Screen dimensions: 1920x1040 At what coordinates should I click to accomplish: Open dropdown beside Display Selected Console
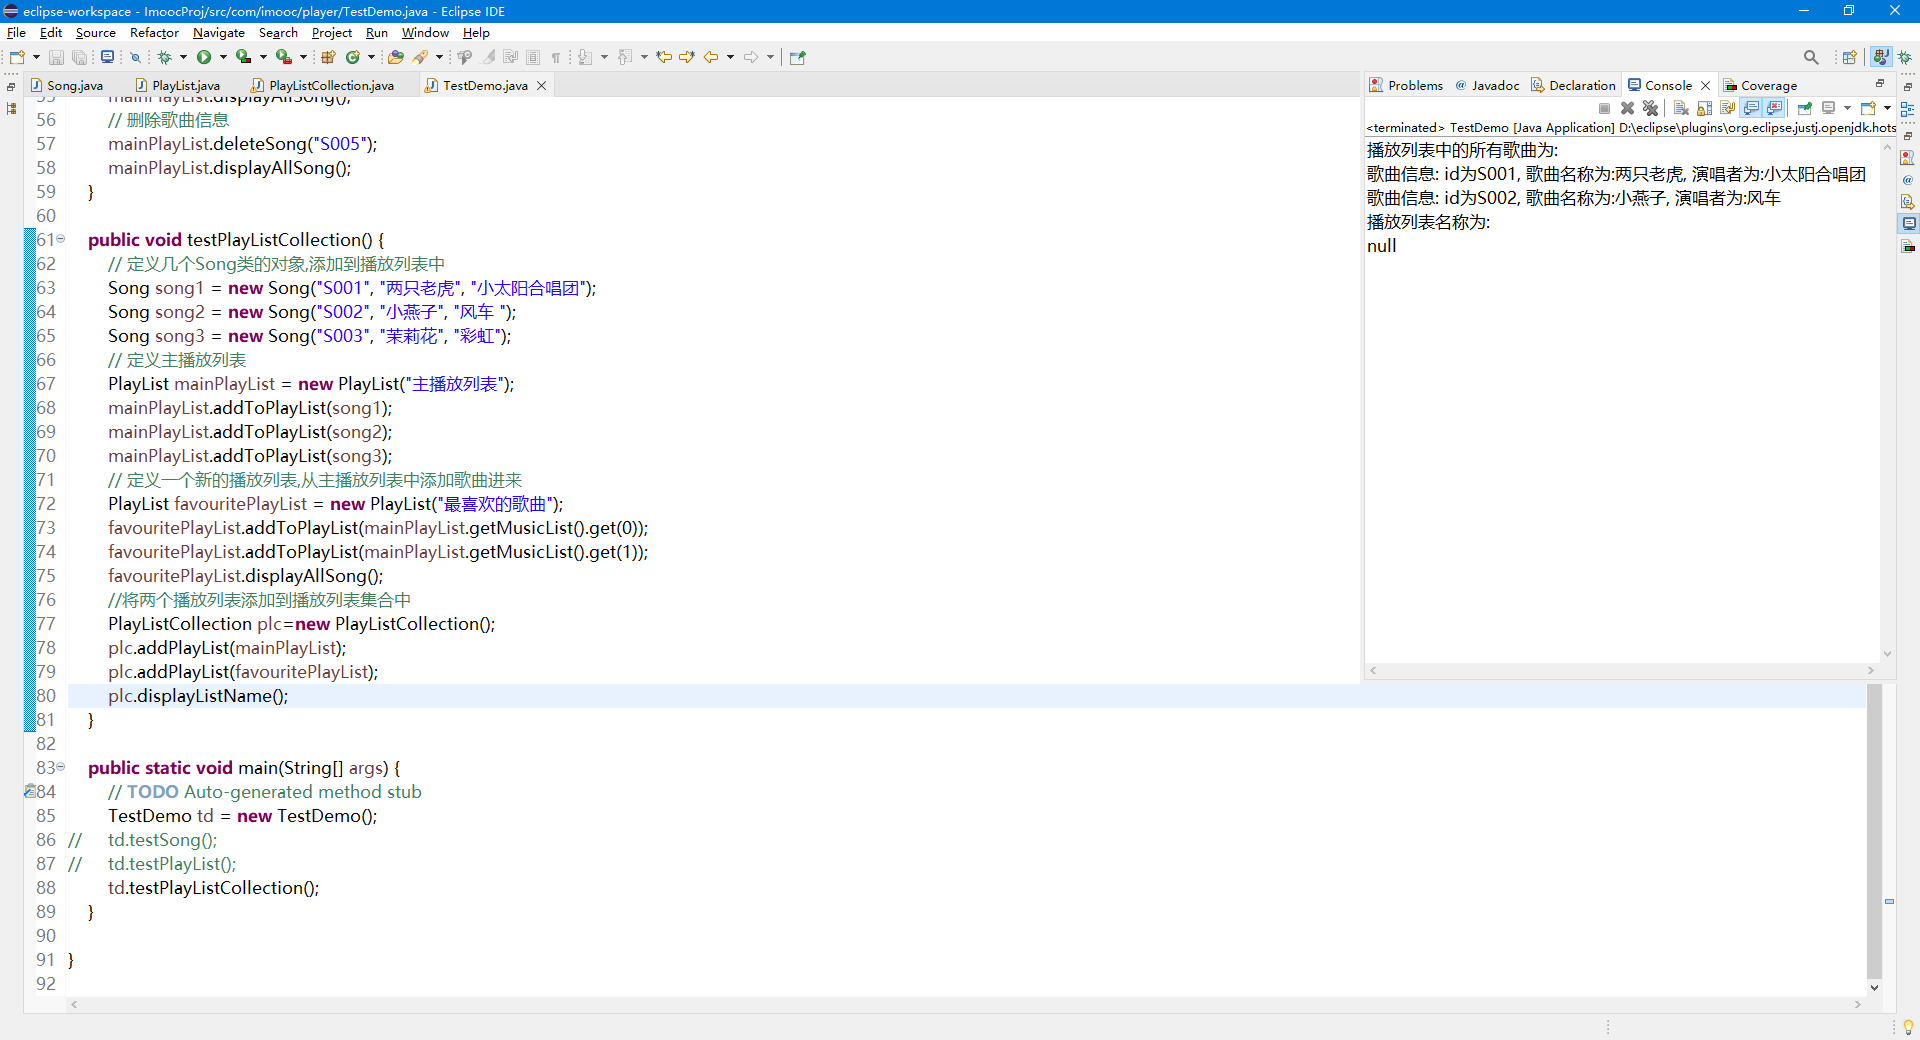pos(1847,108)
